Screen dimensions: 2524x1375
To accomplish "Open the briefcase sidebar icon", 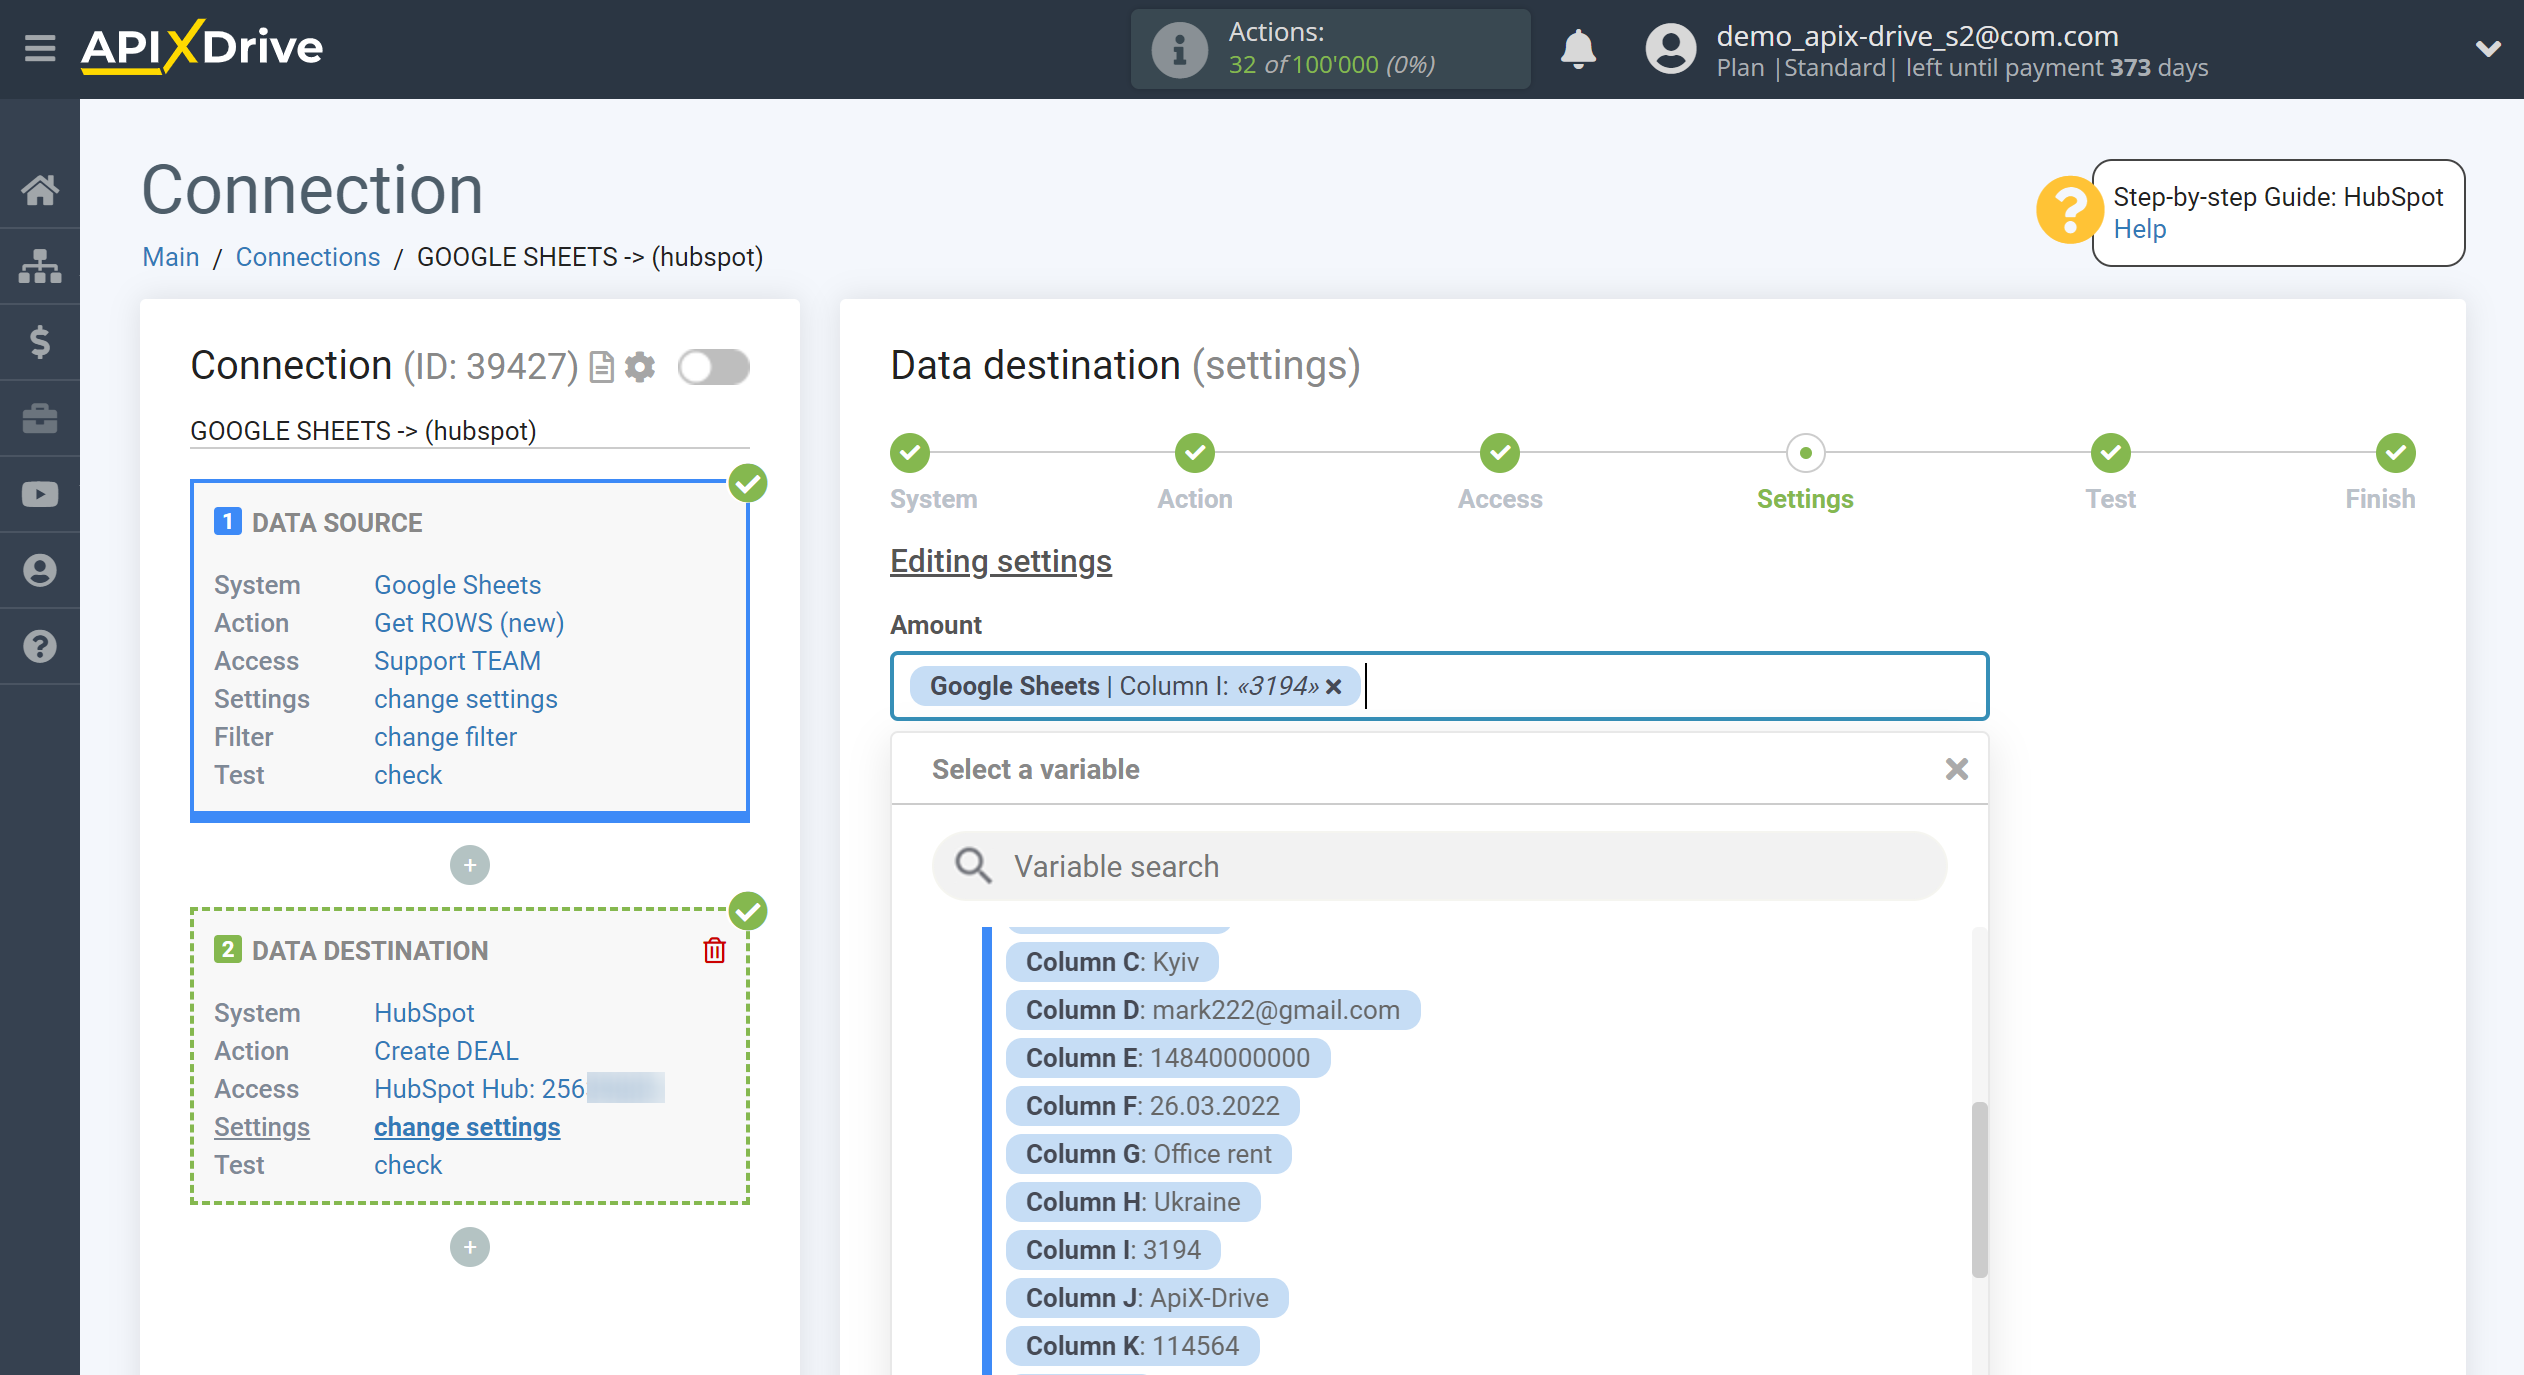I will click(x=40, y=418).
